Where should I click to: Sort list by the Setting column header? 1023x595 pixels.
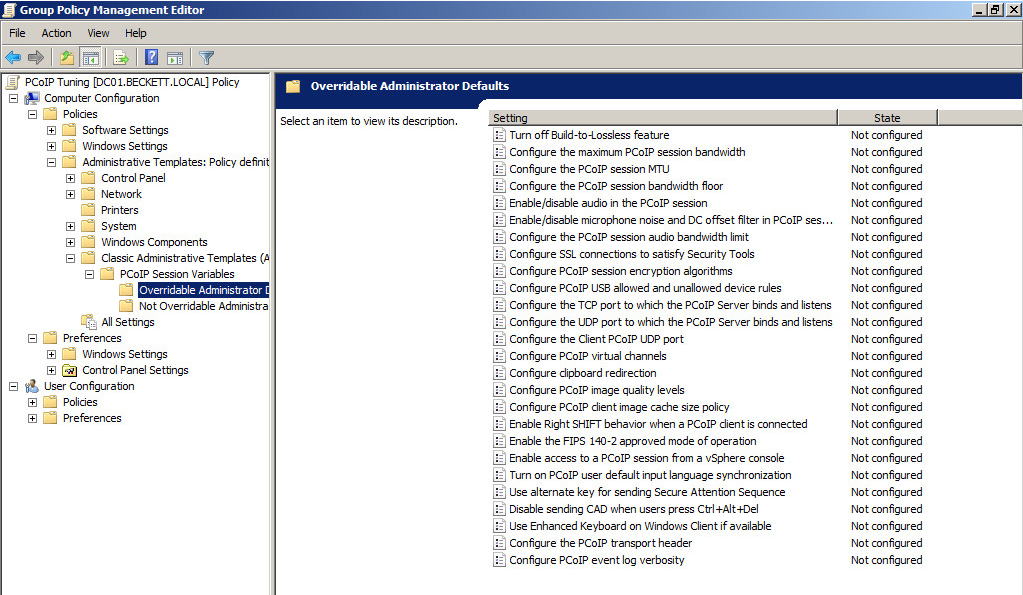pyautogui.click(x=662, y=118)
